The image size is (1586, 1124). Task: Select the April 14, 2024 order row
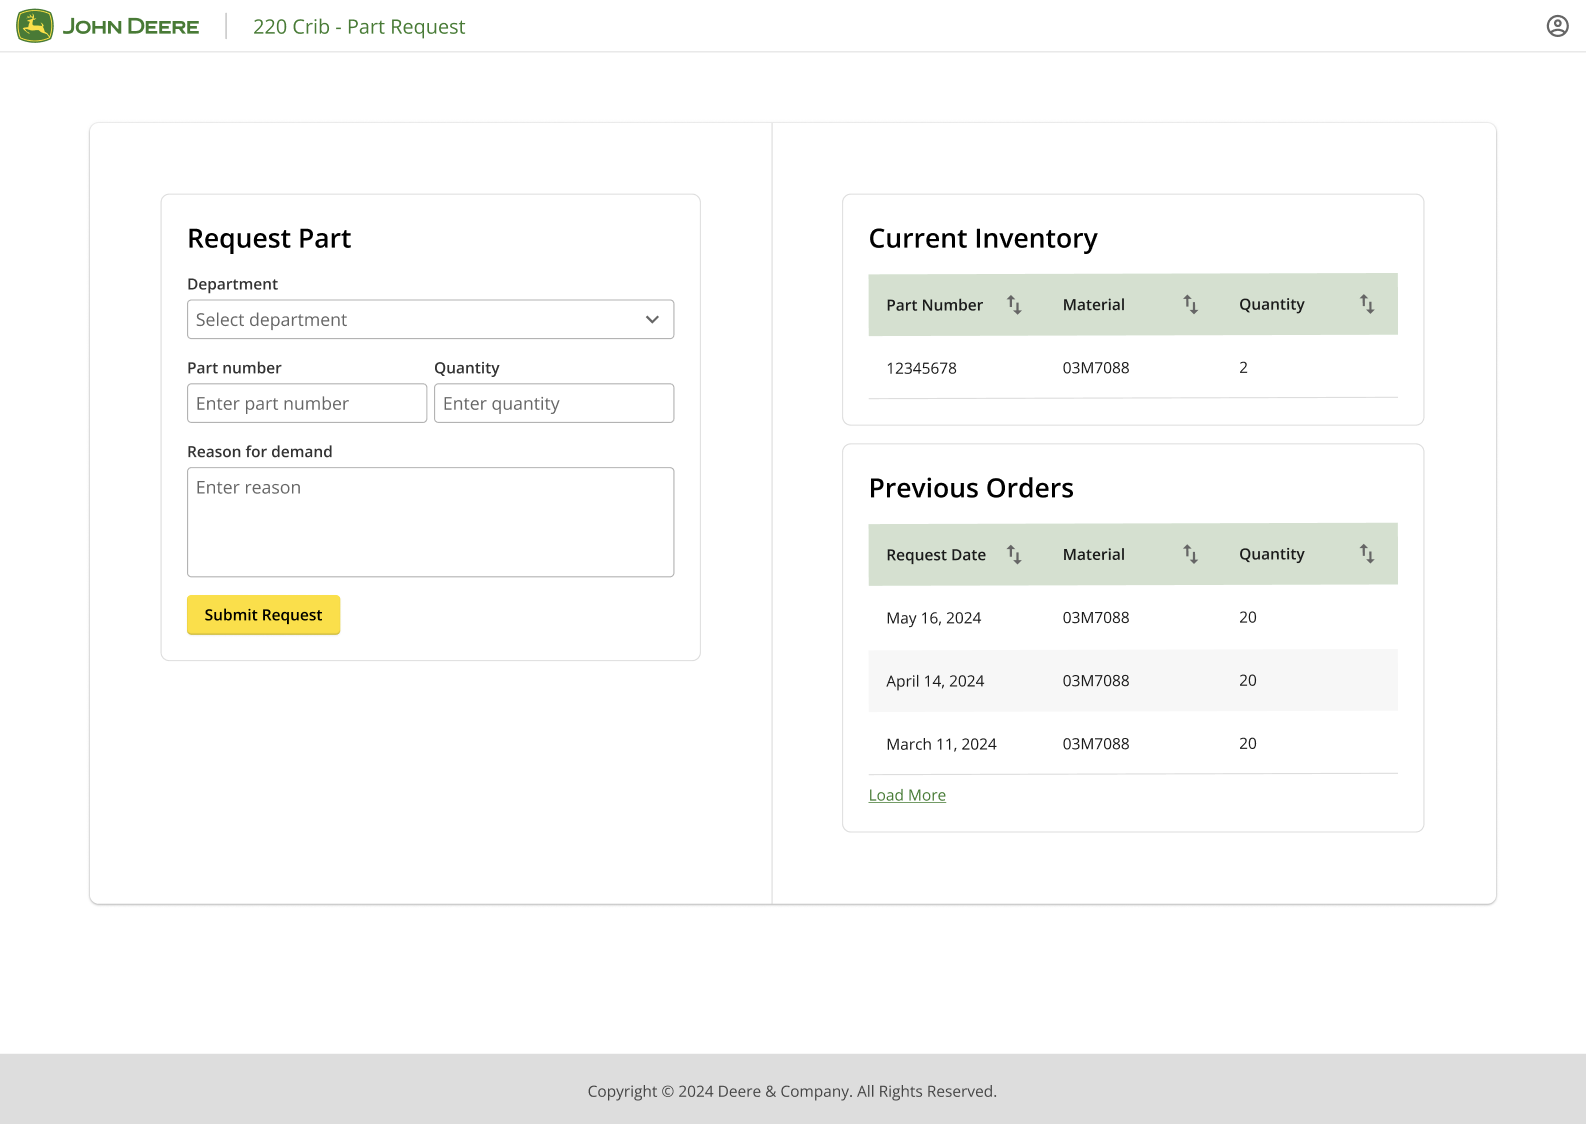tap(1133, 681)
